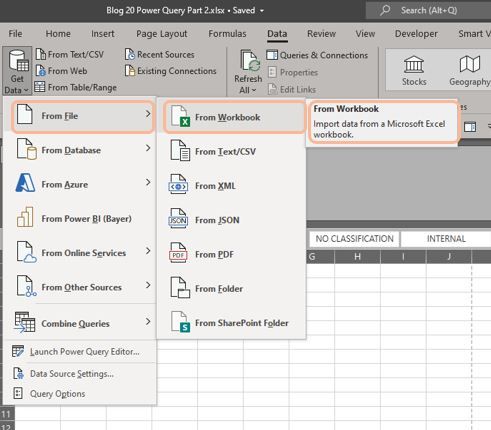Click the From PDF file icon

pyautogui.click(x=178, y=253)
